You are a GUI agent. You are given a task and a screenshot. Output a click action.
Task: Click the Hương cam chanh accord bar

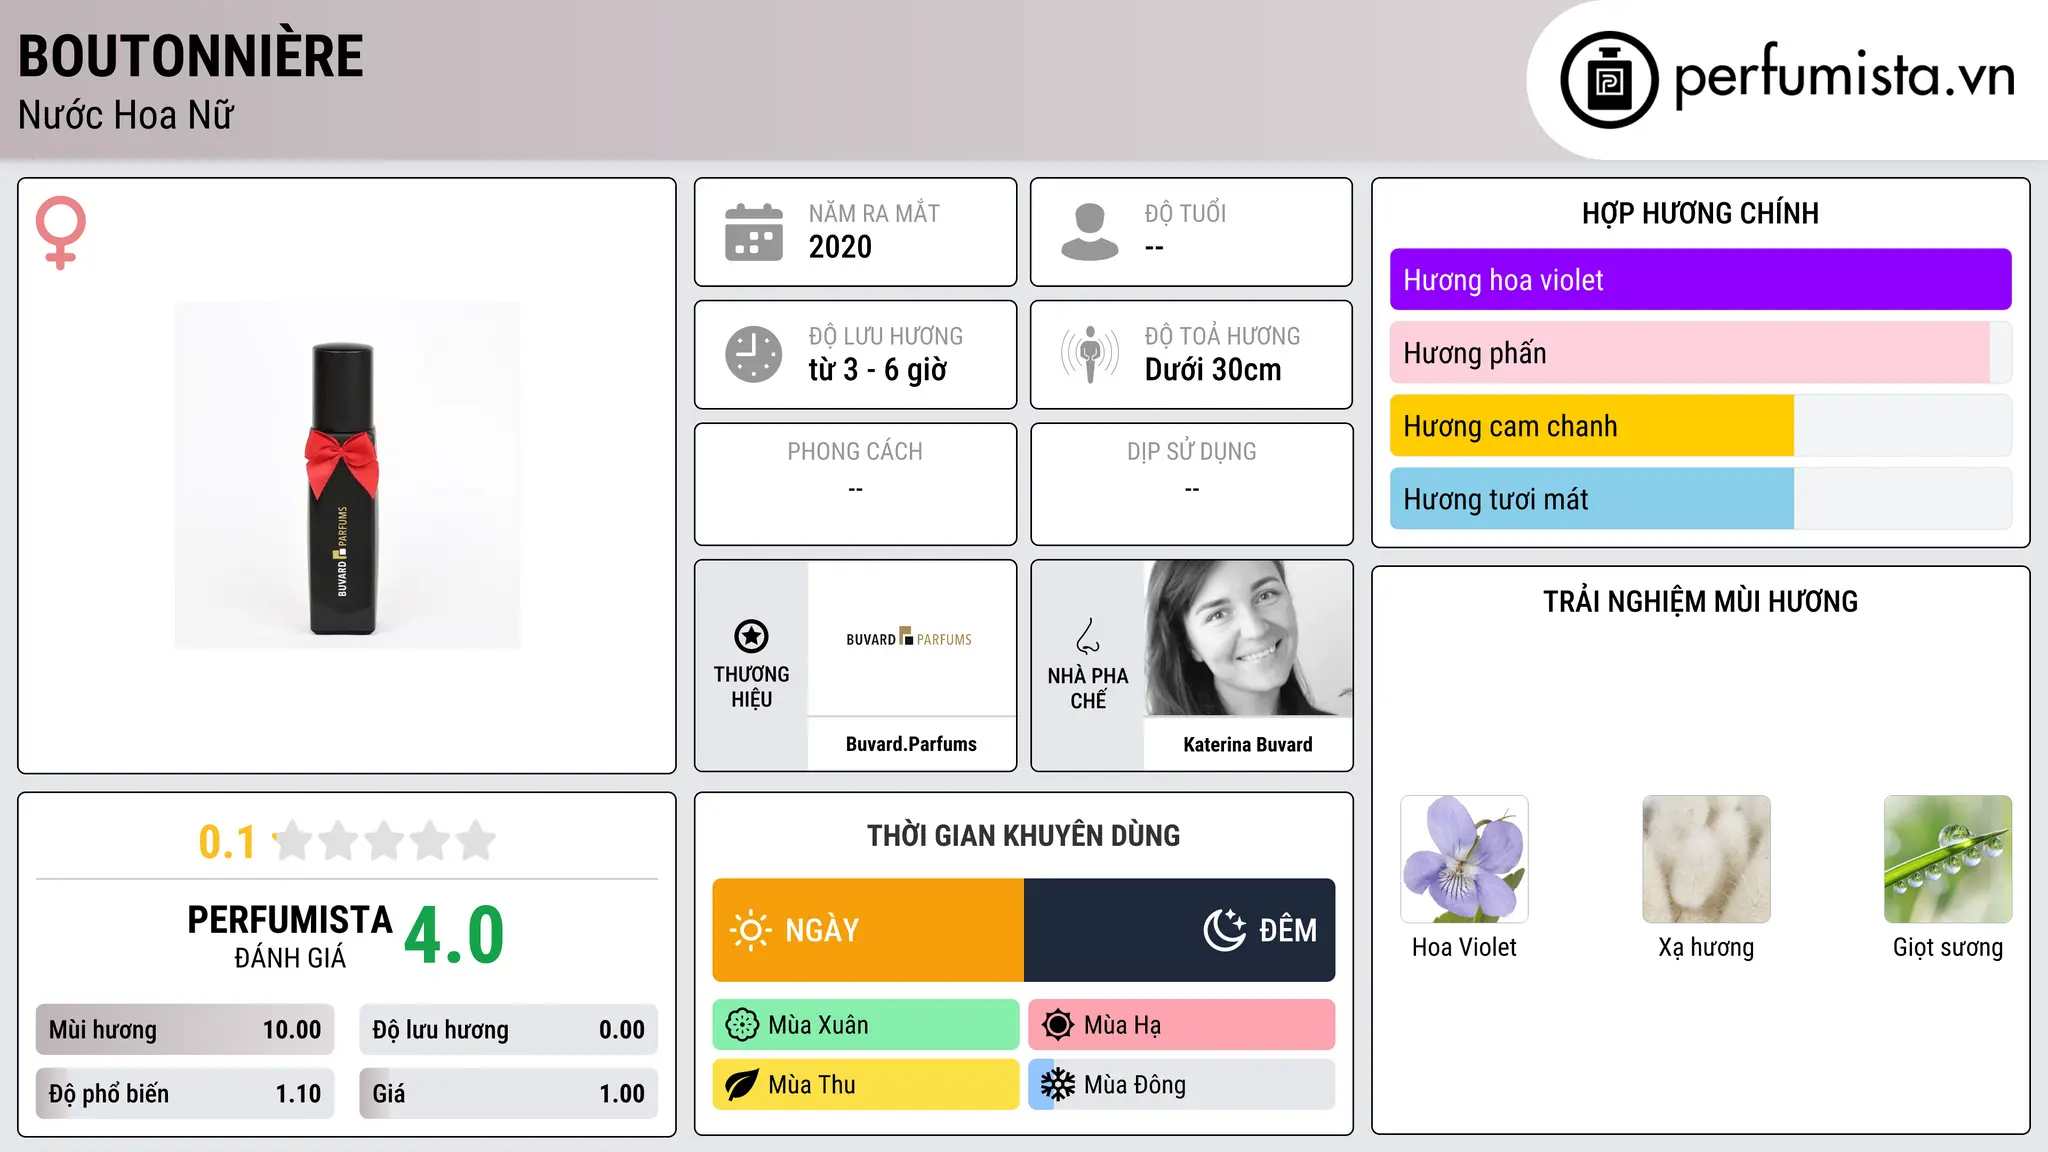coord(1700,426)
